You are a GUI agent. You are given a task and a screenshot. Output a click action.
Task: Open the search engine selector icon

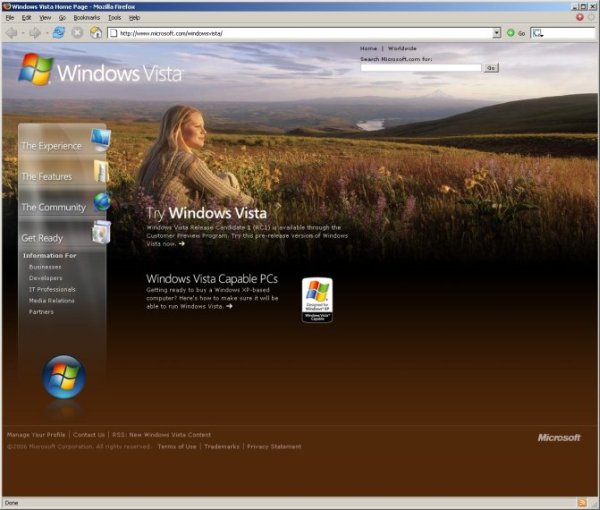pyautogui.click(x=538, y=33)
